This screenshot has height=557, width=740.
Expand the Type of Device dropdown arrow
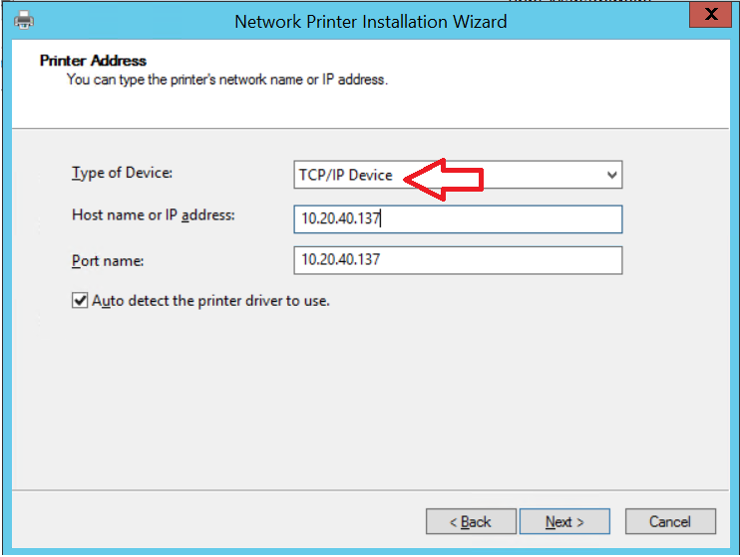coord(612,176)
